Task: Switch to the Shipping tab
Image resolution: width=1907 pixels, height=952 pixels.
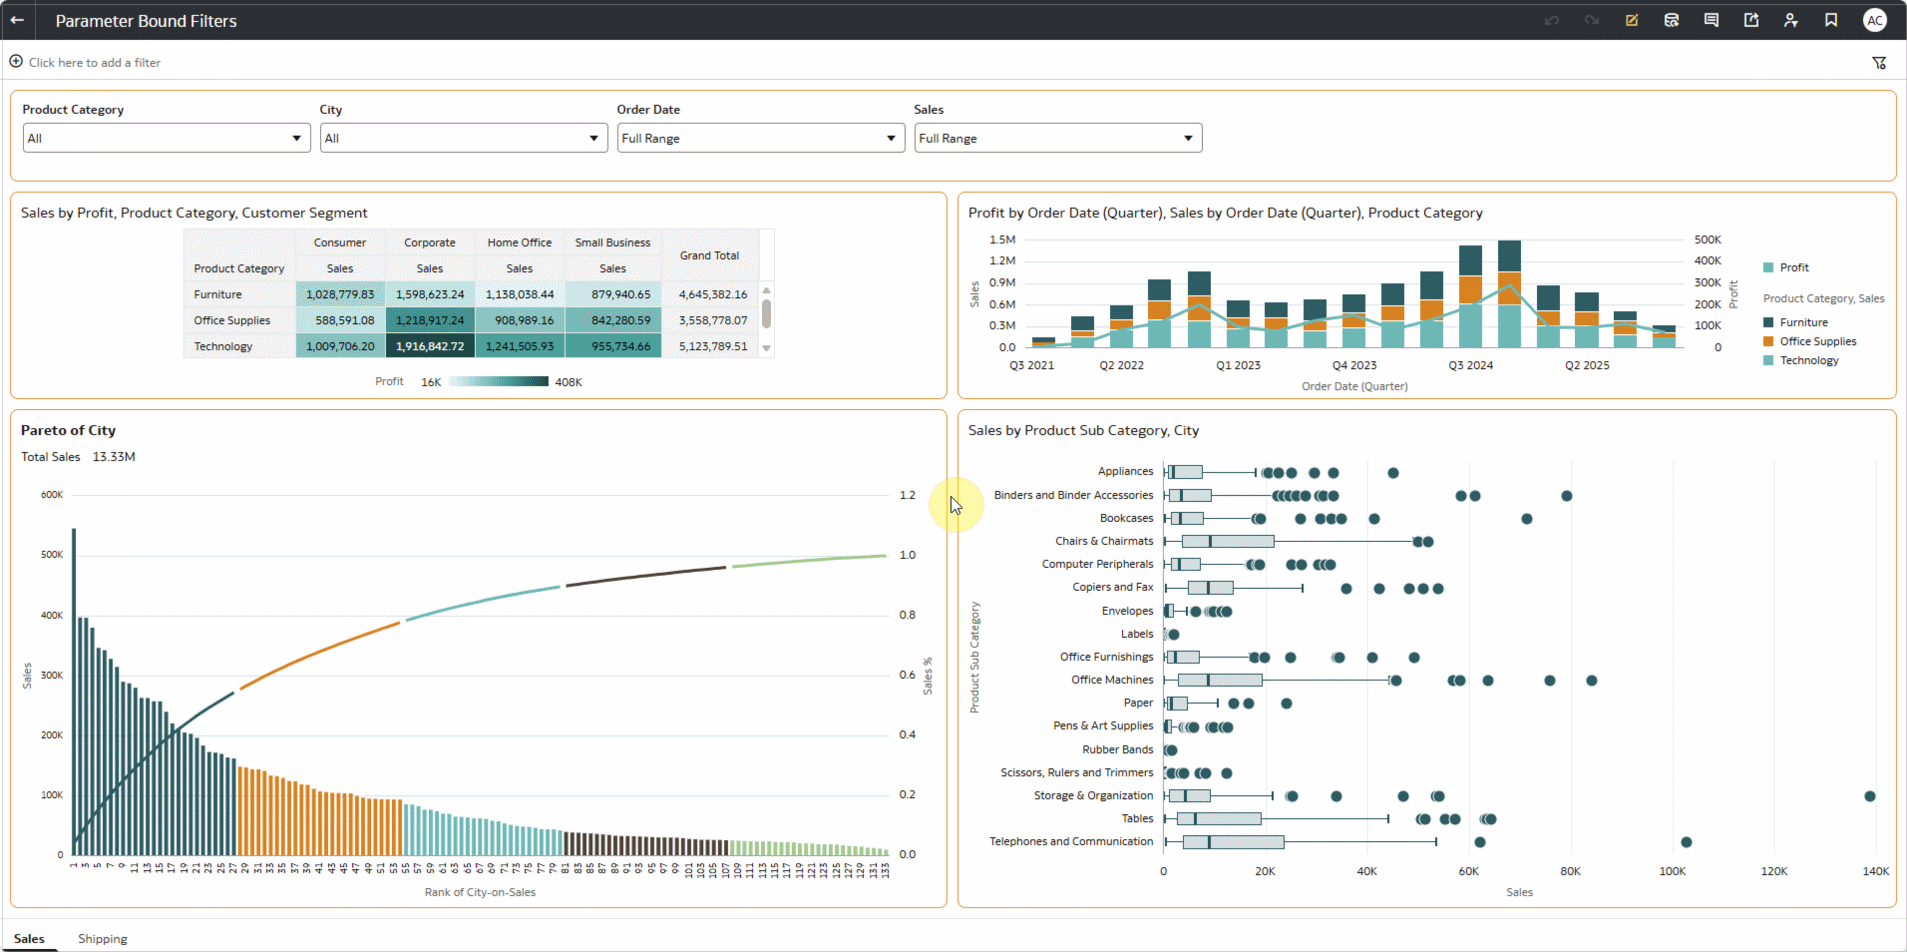Action: [x=102, y=938]
